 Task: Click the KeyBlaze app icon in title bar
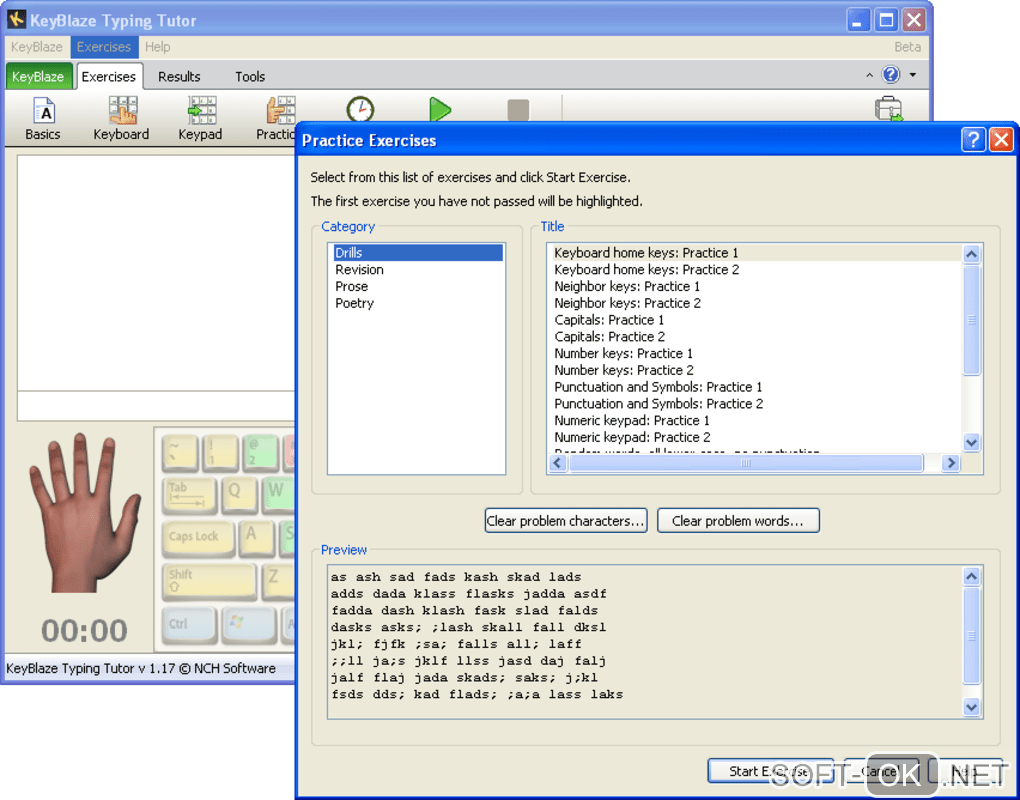pyautogui.click(x=16, y=20)
